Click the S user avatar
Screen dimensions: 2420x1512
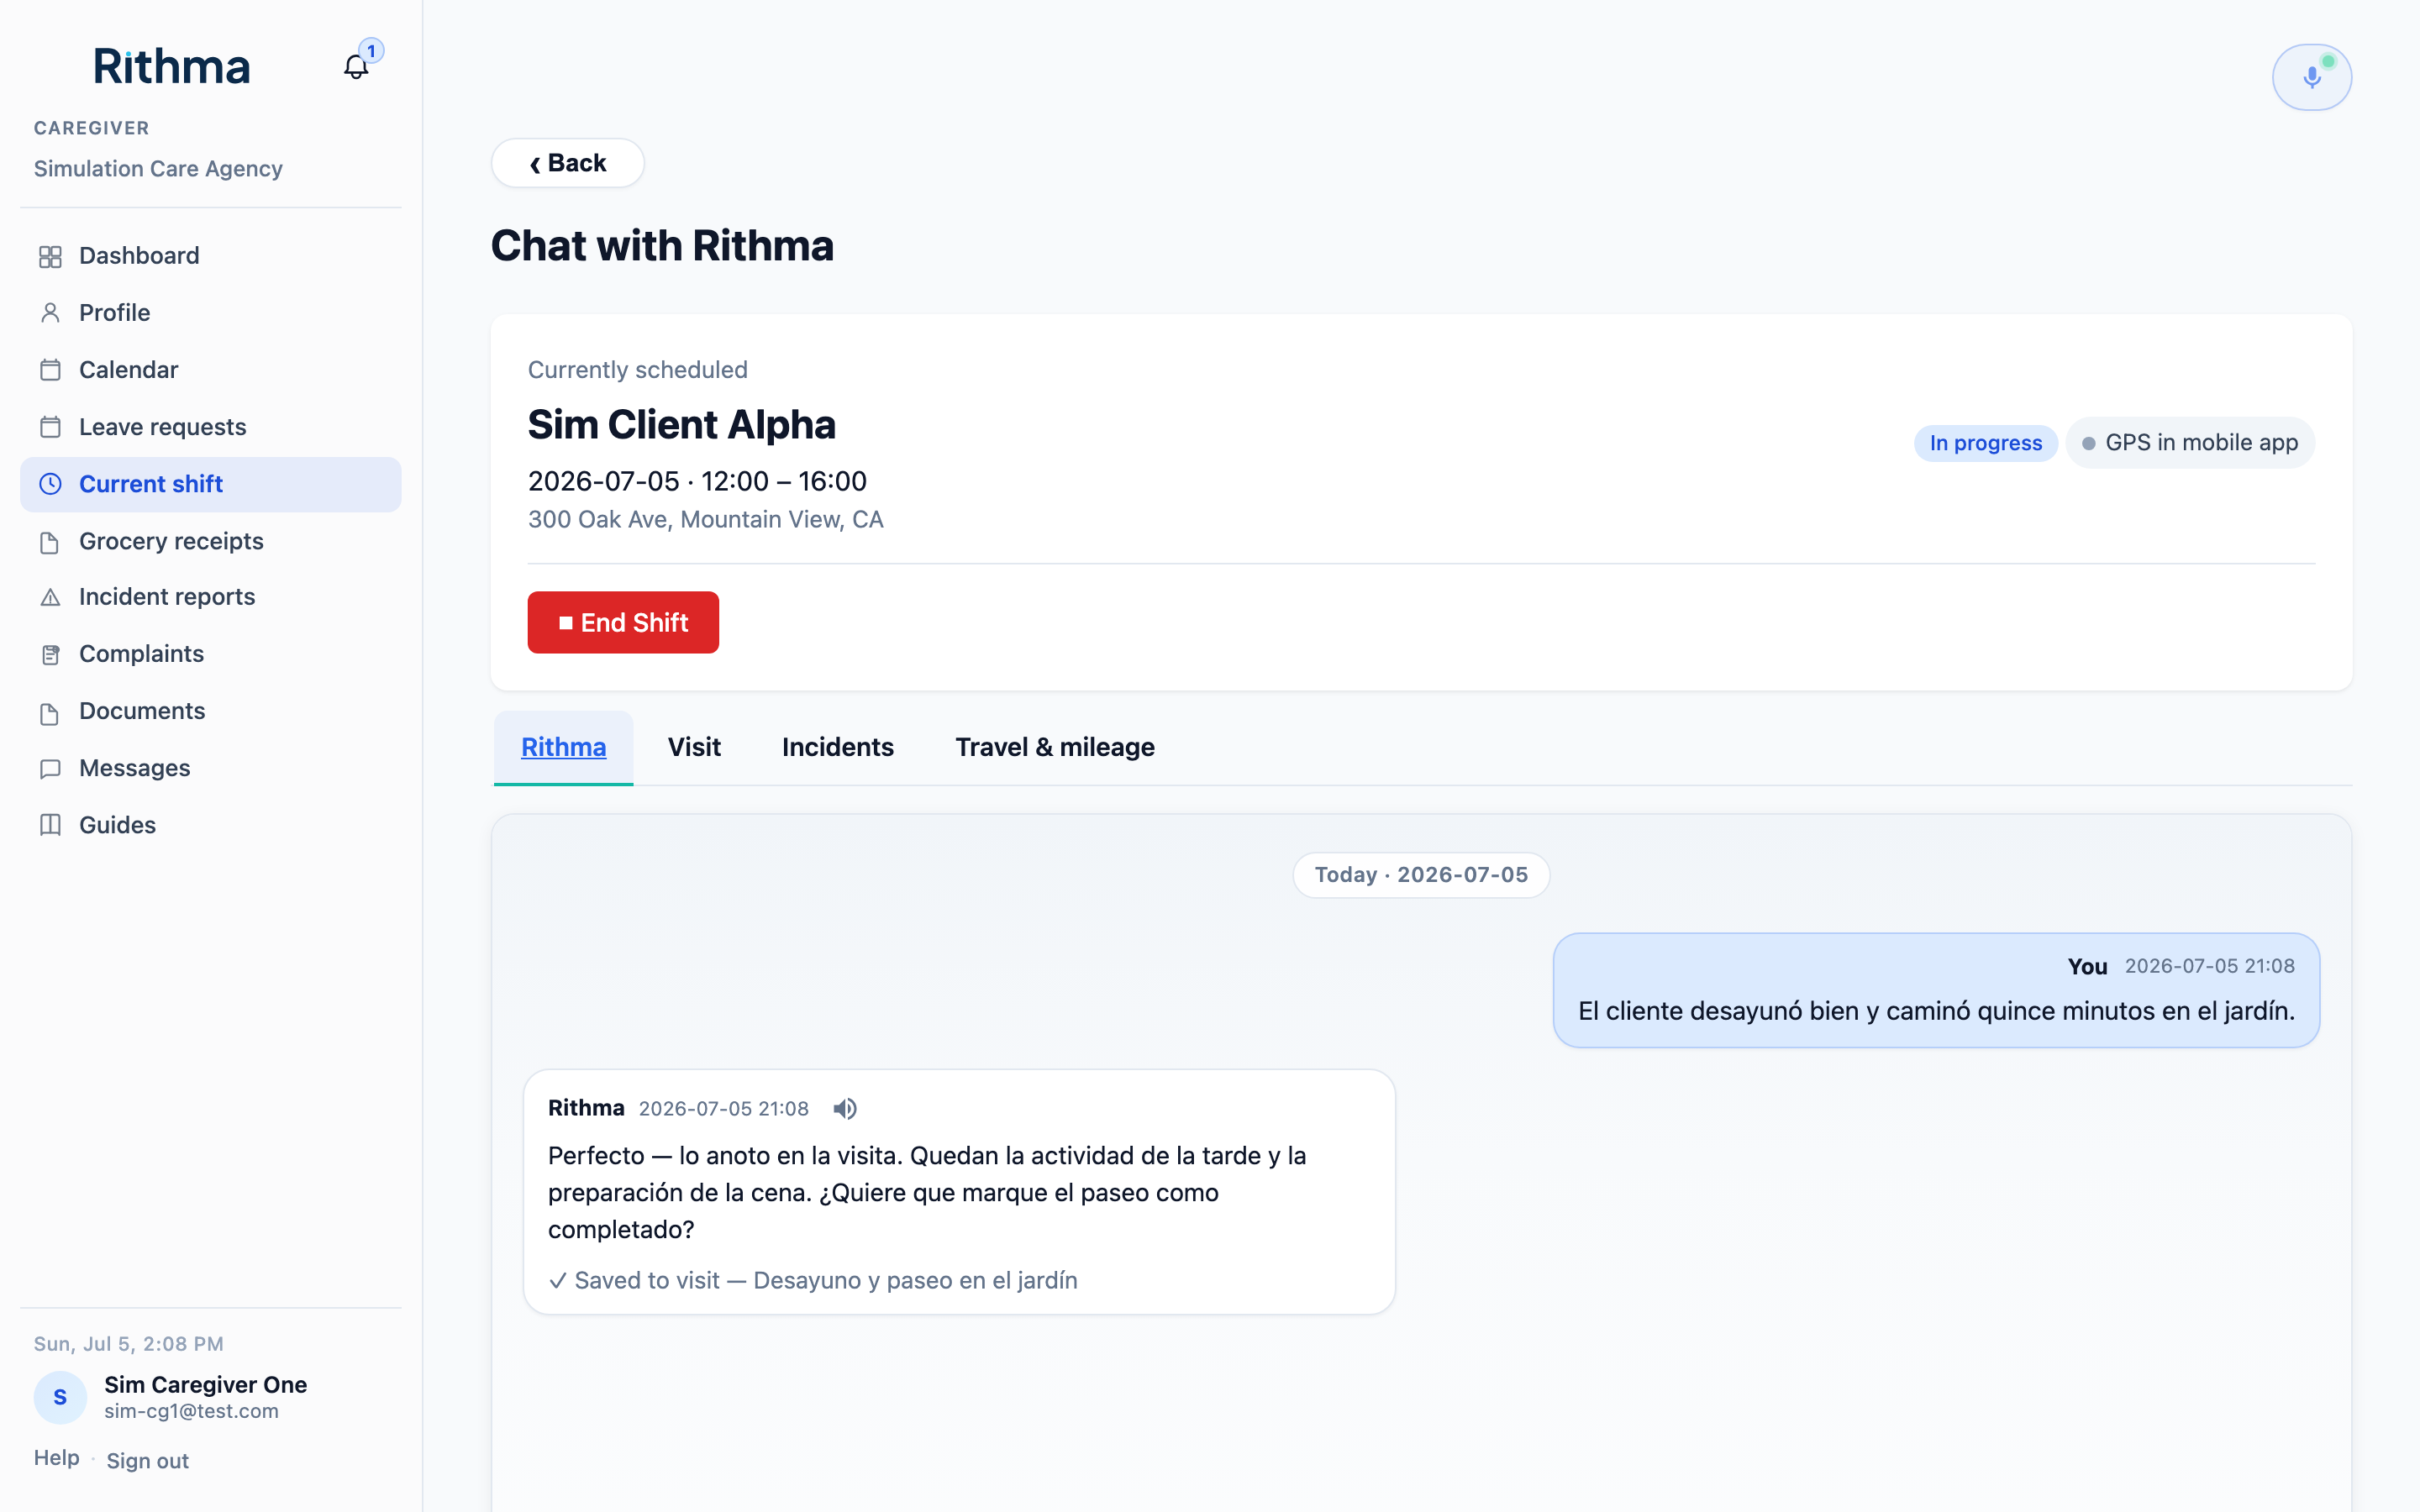(60, 1397)
